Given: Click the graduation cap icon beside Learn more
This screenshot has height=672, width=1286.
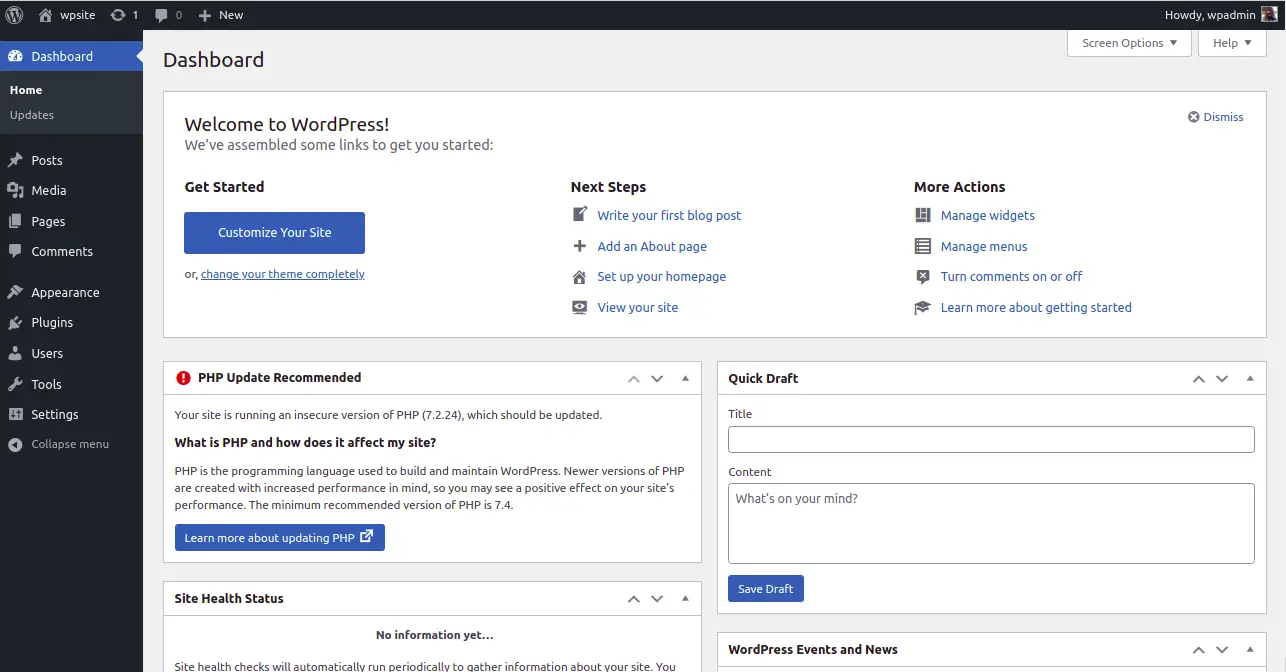Looking at the screenshot, I should 923,307.
